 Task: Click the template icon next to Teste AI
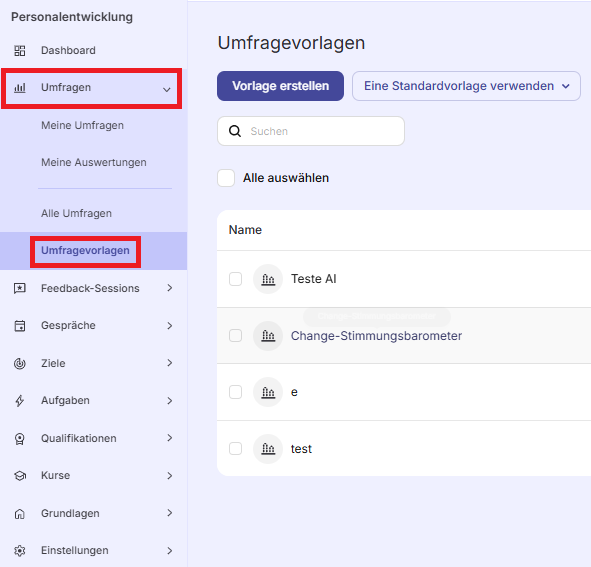pyautogui.click(x=268, y=279)
